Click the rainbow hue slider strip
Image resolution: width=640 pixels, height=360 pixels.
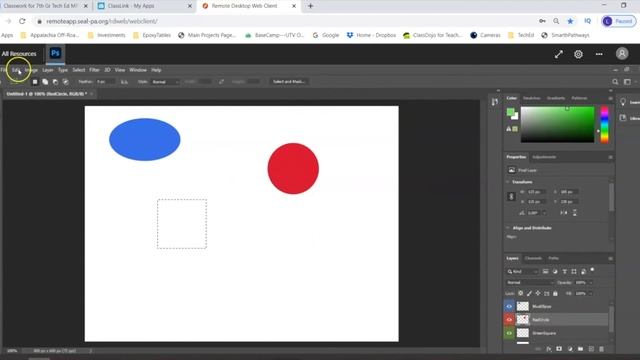604,124
